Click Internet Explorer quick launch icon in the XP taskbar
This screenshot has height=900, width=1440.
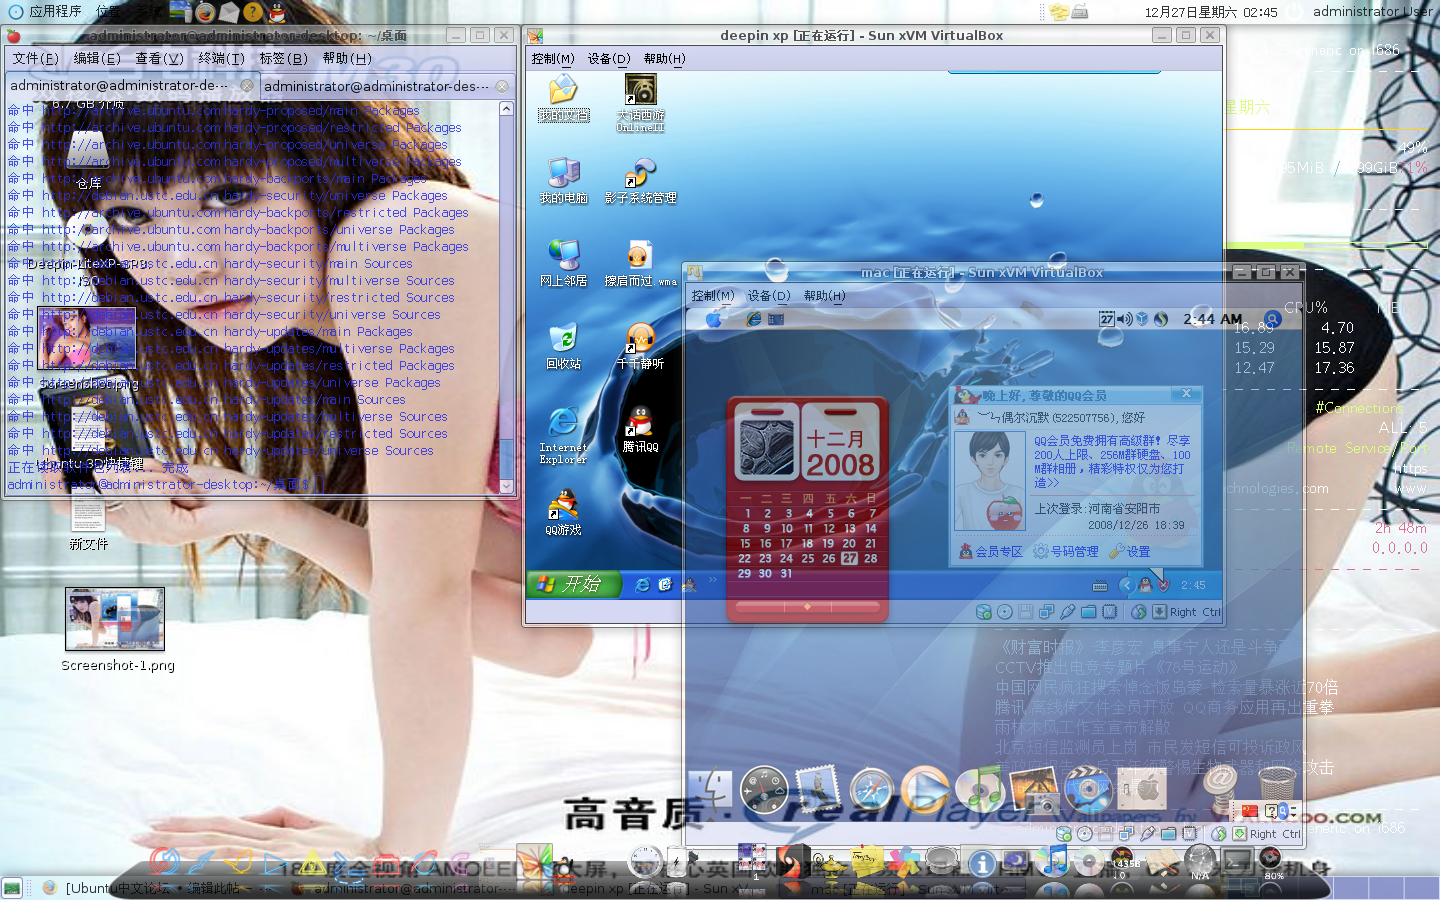click(642, 585)
